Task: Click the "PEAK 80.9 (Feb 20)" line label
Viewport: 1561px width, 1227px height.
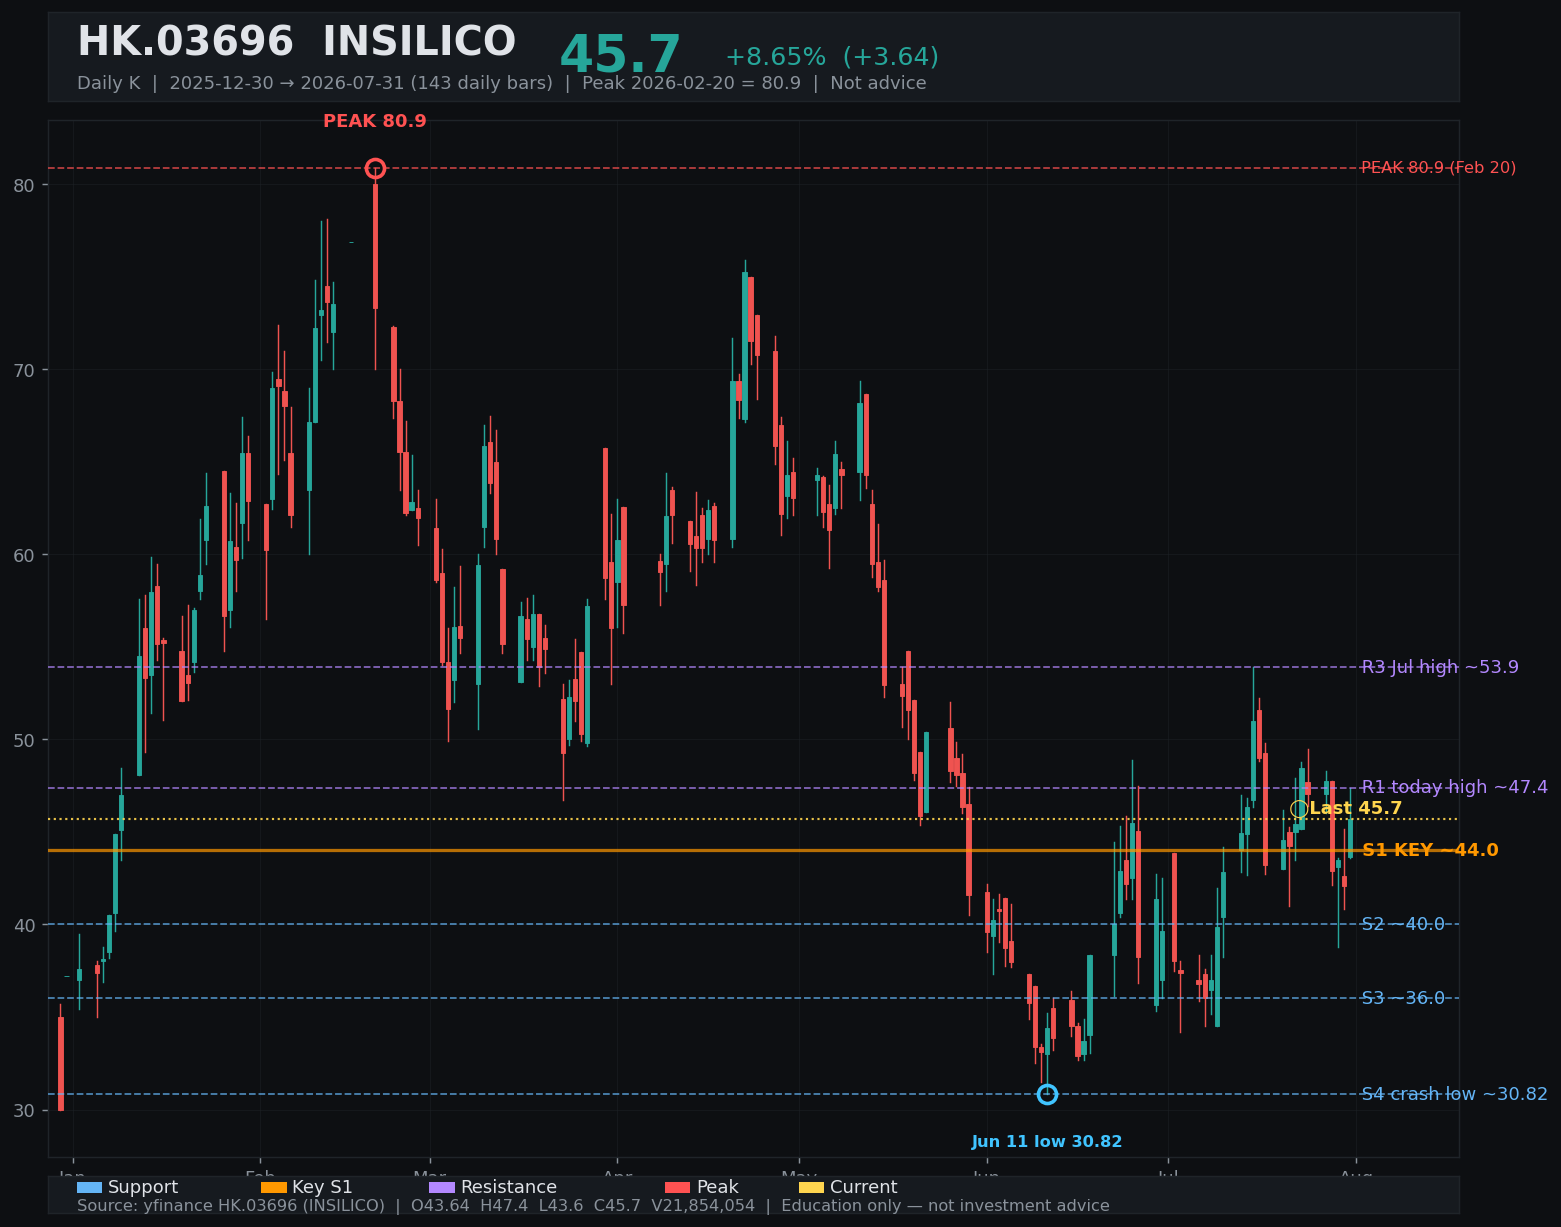Action: click(x=1438, y=168)
